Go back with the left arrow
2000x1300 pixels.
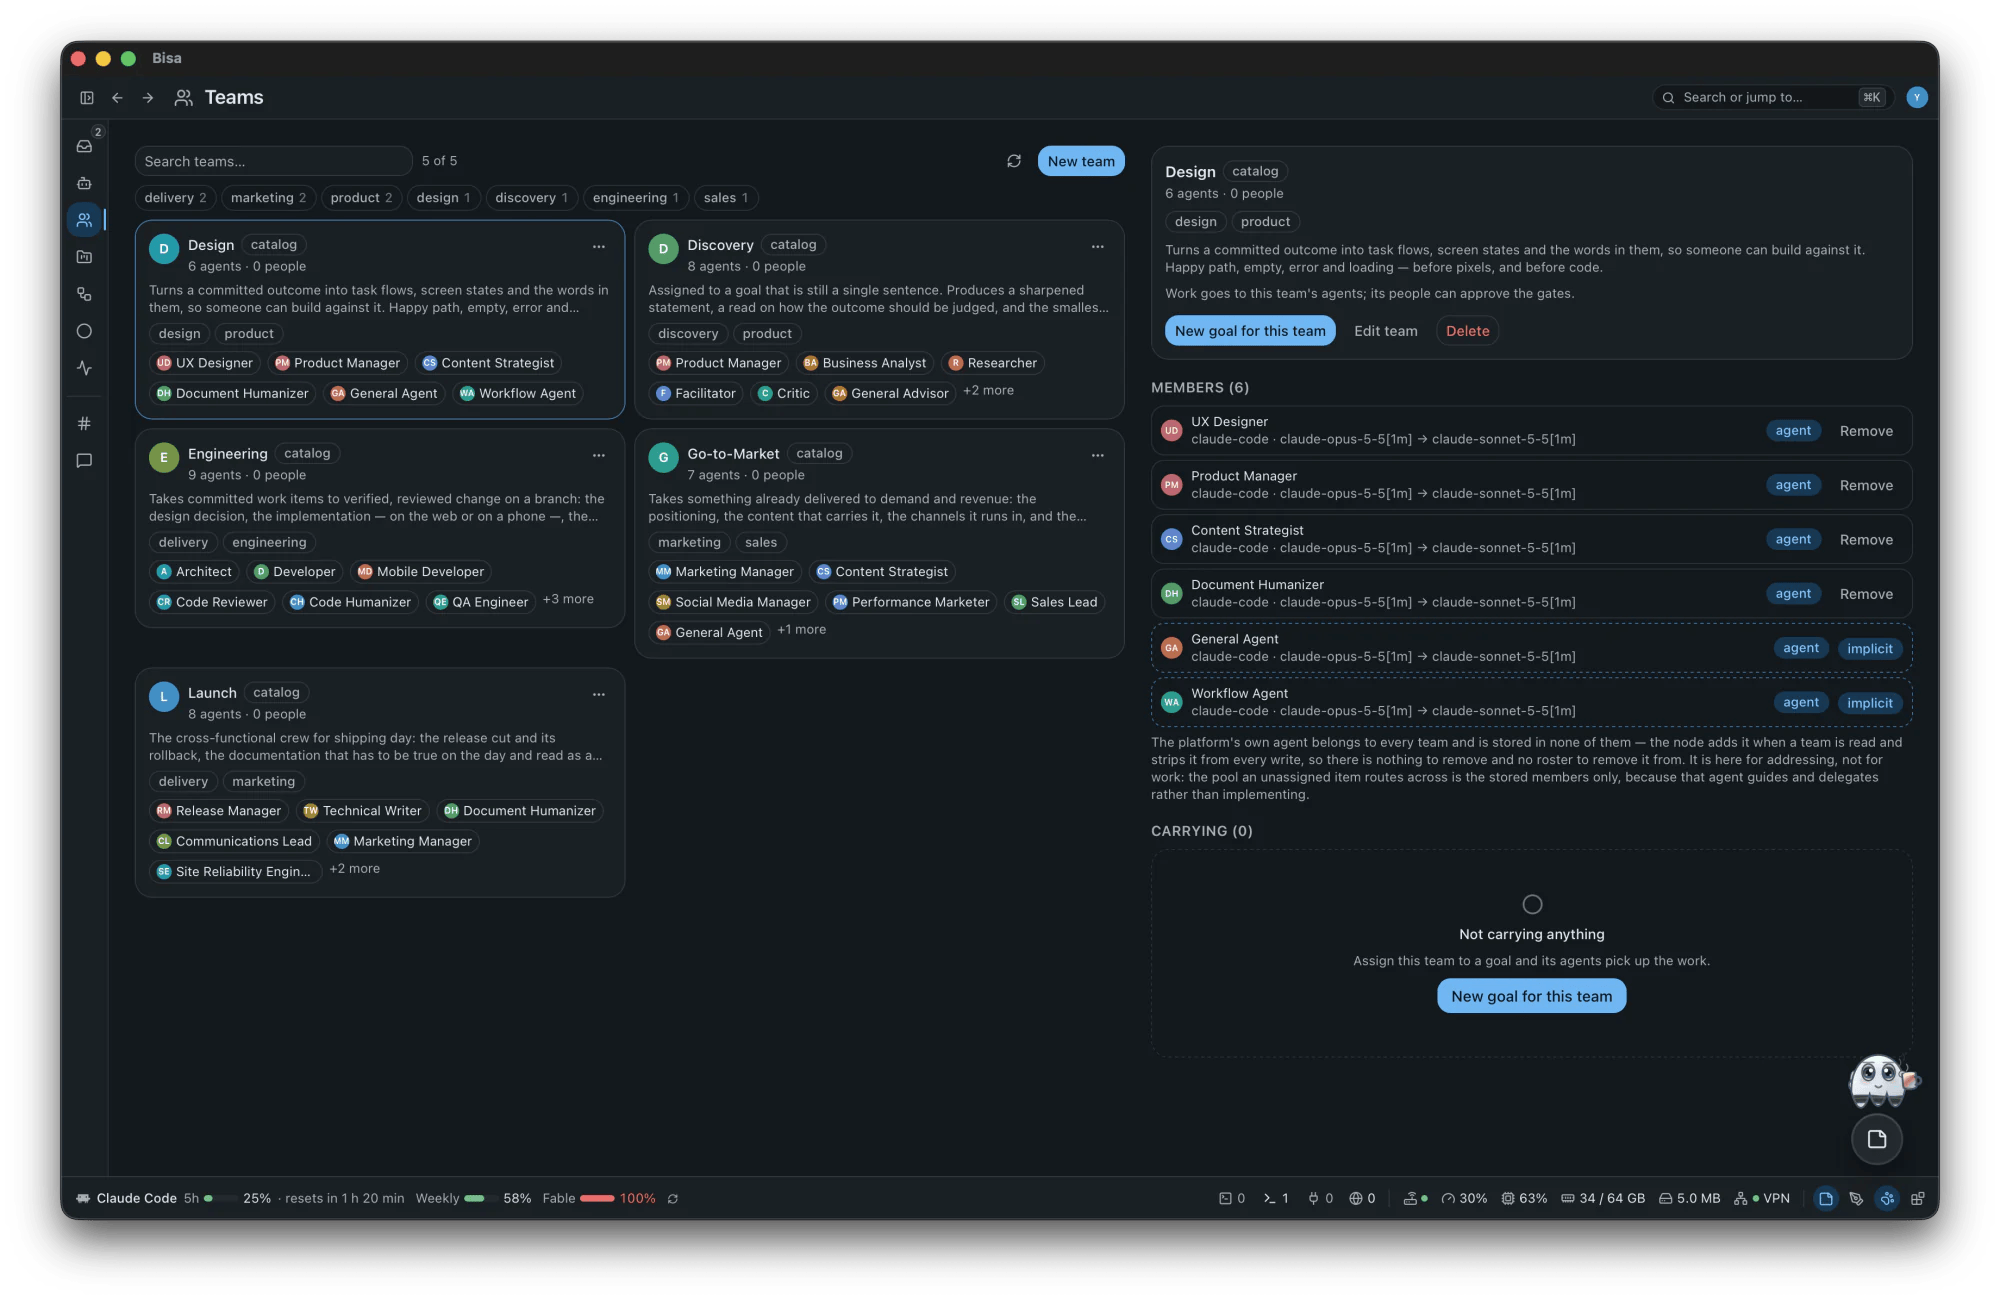[117, 98]
